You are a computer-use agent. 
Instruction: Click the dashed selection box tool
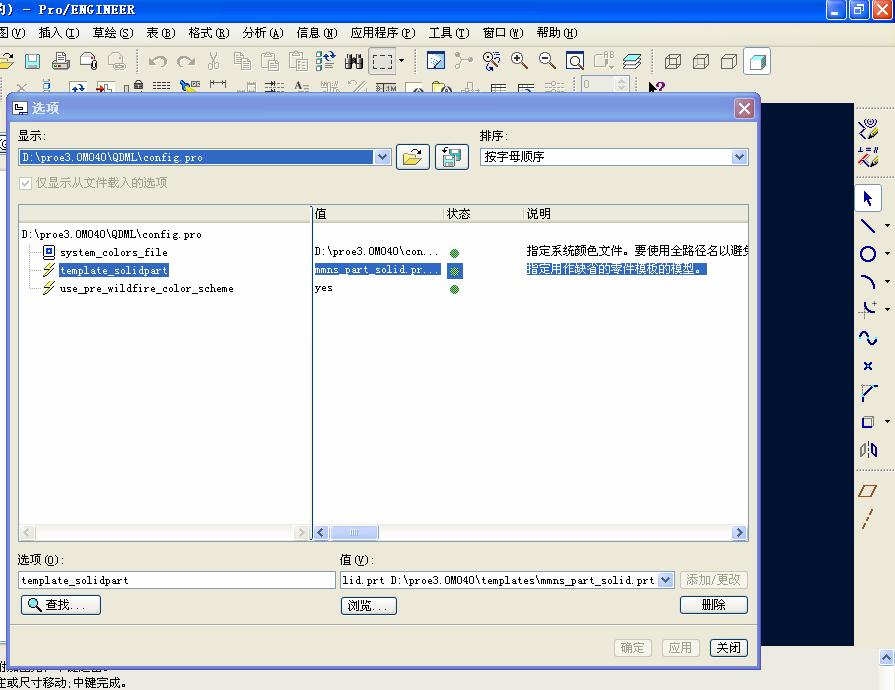382,61
